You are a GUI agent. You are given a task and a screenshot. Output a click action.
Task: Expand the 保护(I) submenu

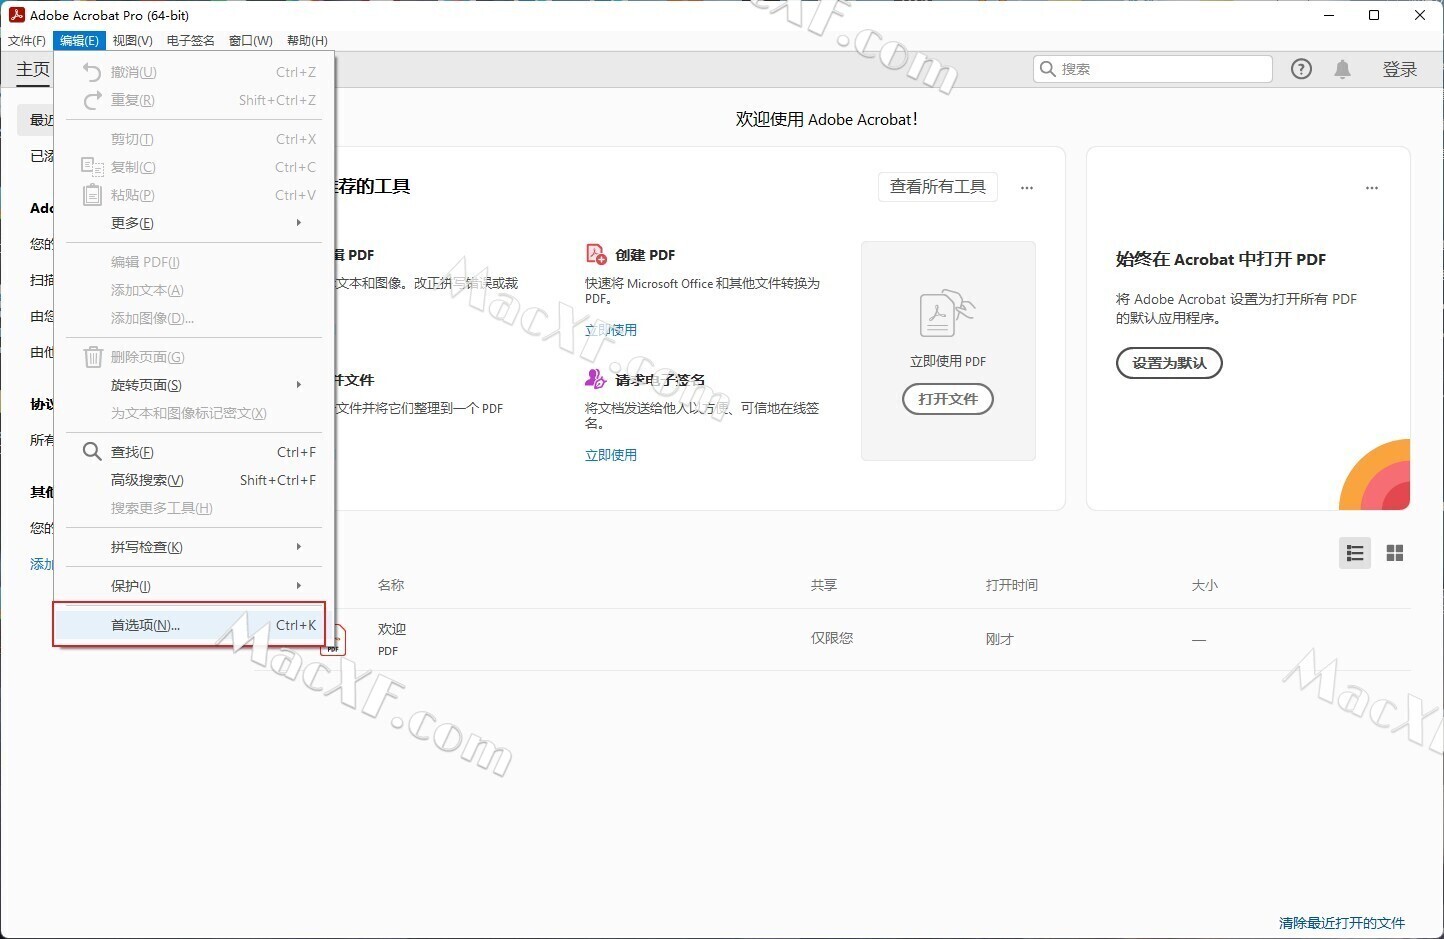194,586
